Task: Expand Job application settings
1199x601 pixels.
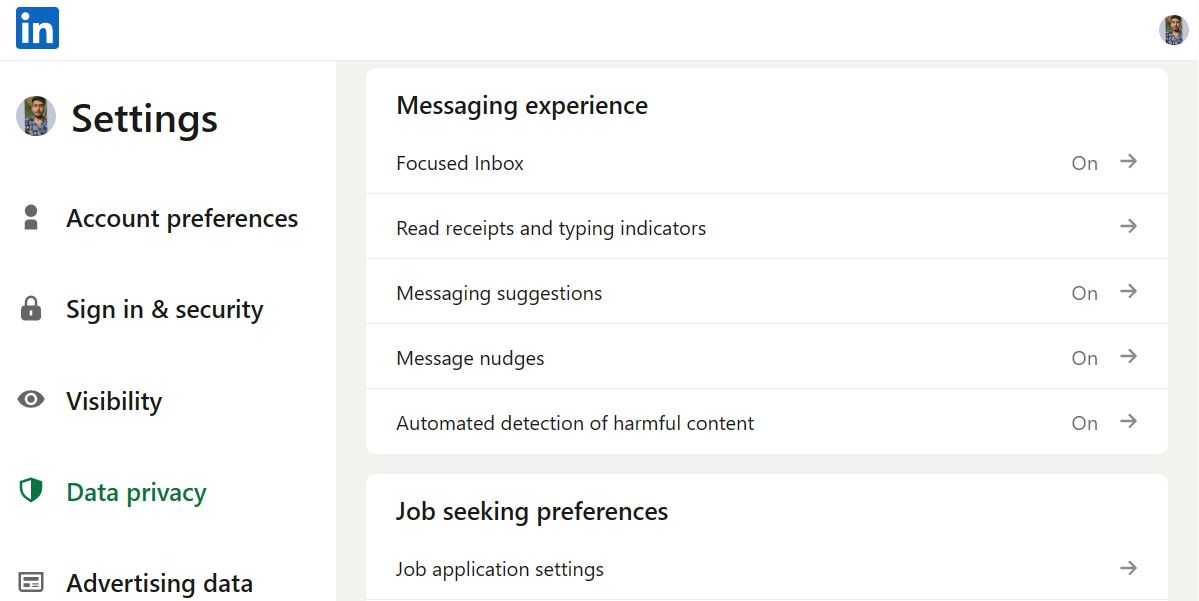Action: (1128, 568)
